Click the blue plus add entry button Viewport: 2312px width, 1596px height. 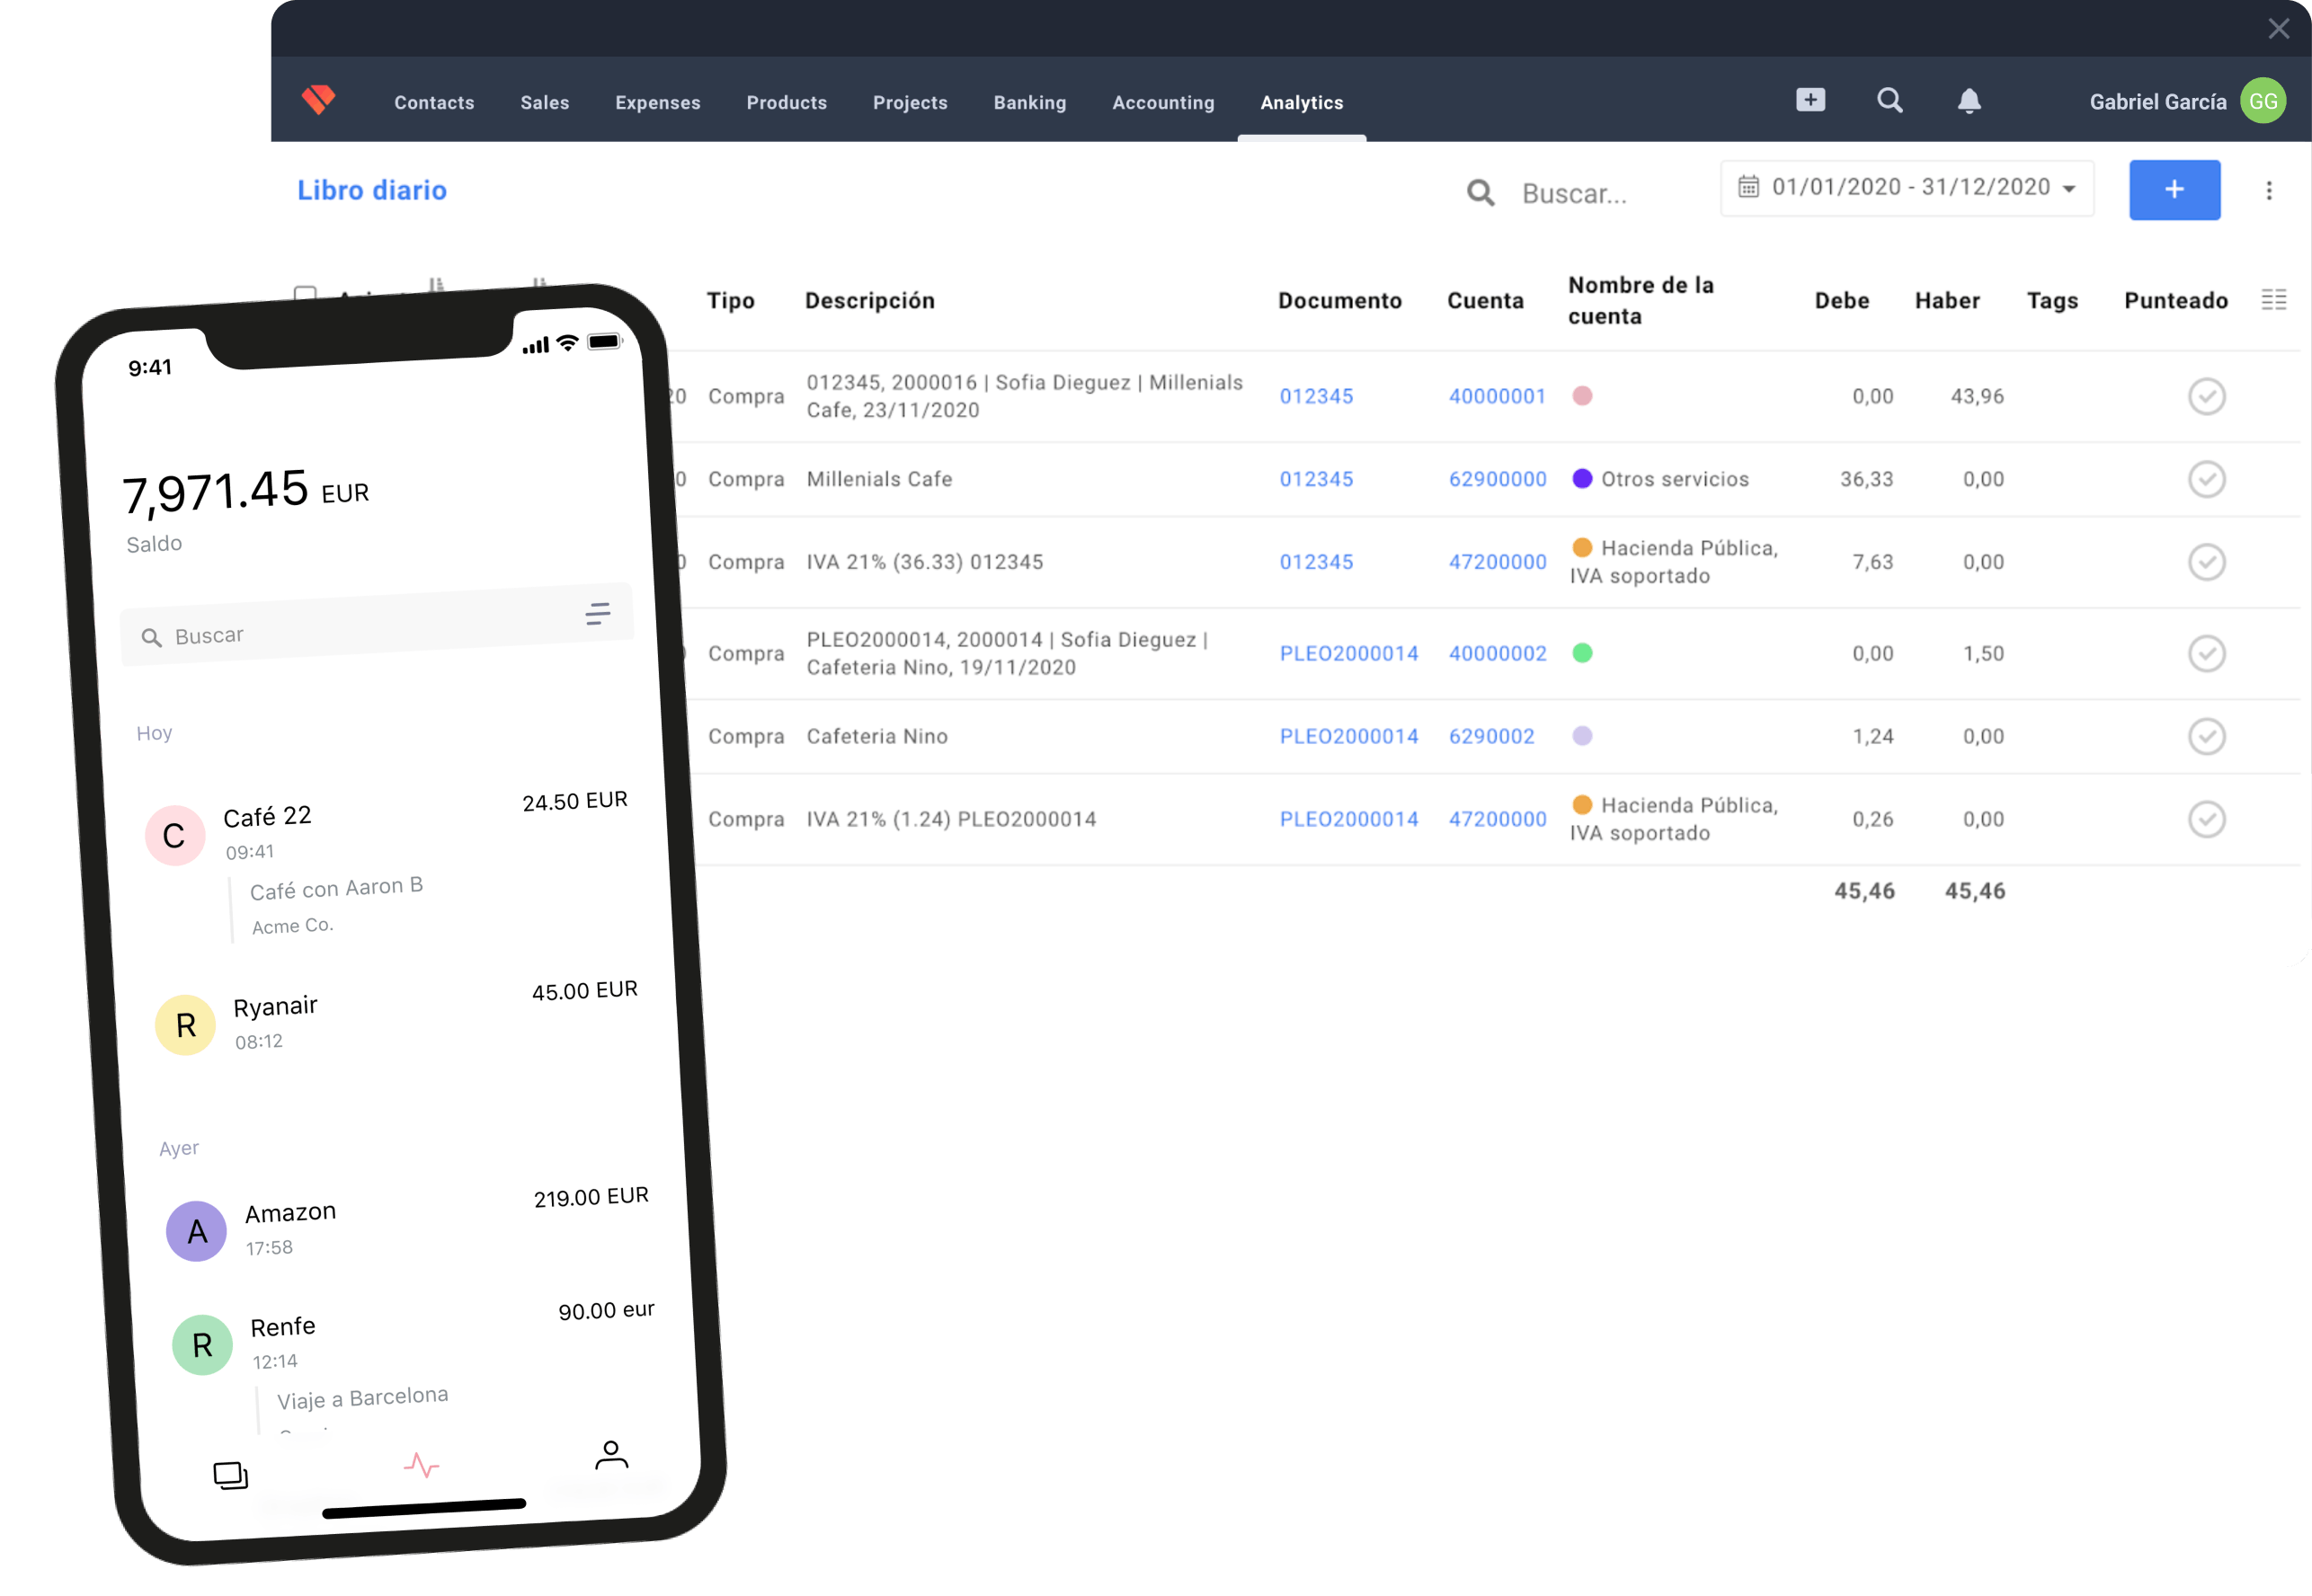tap(2174, 190)
